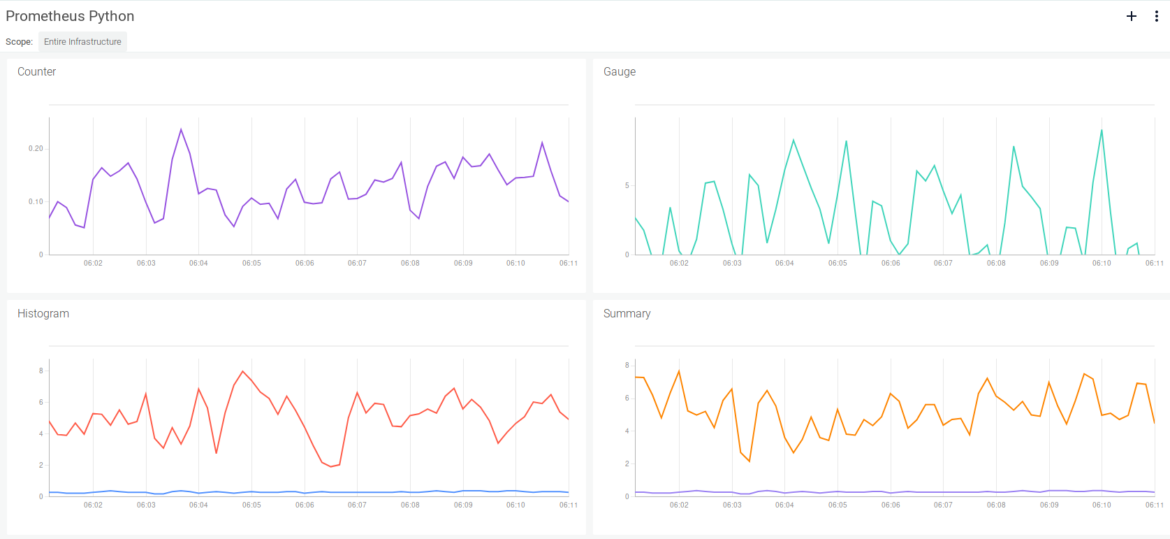Image resolution: width=1170 pixels, height=539 pixels.
Task: Open the Entire Infrastructure scope selector
Action: (x=83, y=42)
